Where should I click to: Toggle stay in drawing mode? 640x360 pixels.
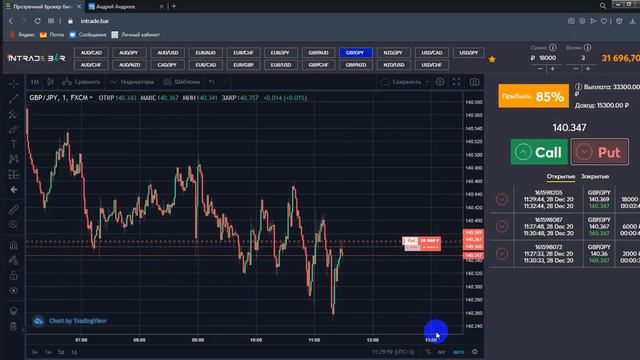click(x=13, y=260)
